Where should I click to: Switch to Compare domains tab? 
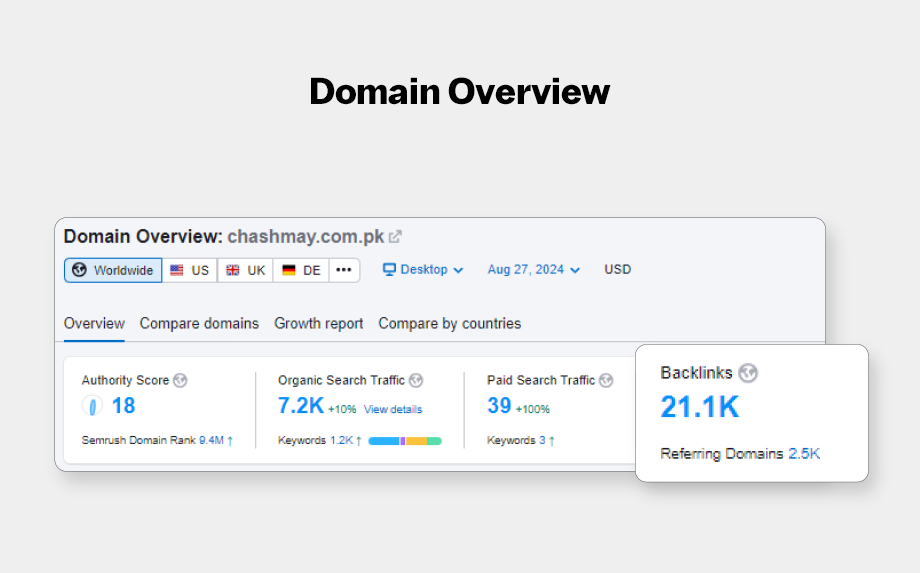[199, 323]
